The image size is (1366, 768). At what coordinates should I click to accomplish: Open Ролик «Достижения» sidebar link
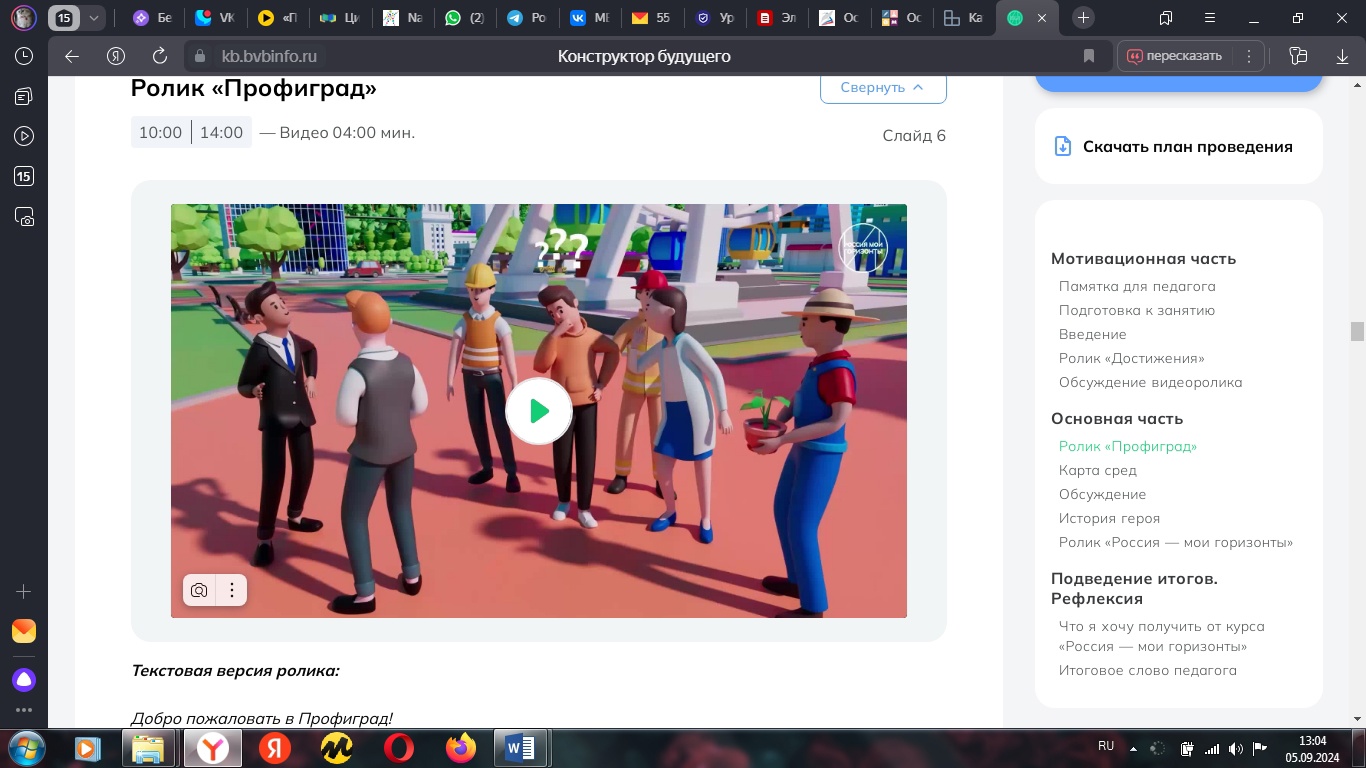1131,358
